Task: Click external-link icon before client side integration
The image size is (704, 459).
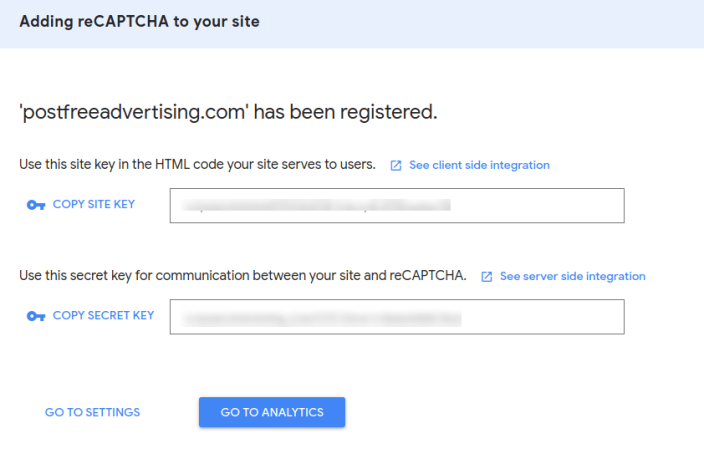Action: [x=396, y=165]
